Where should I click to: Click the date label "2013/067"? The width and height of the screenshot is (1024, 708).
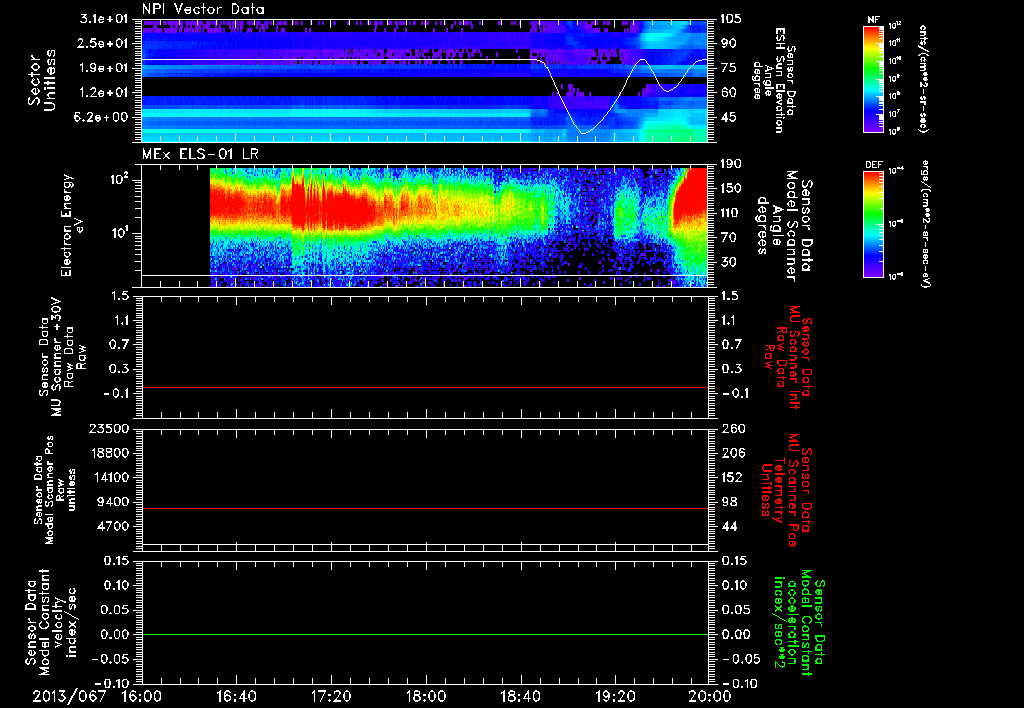click(69, 696)
